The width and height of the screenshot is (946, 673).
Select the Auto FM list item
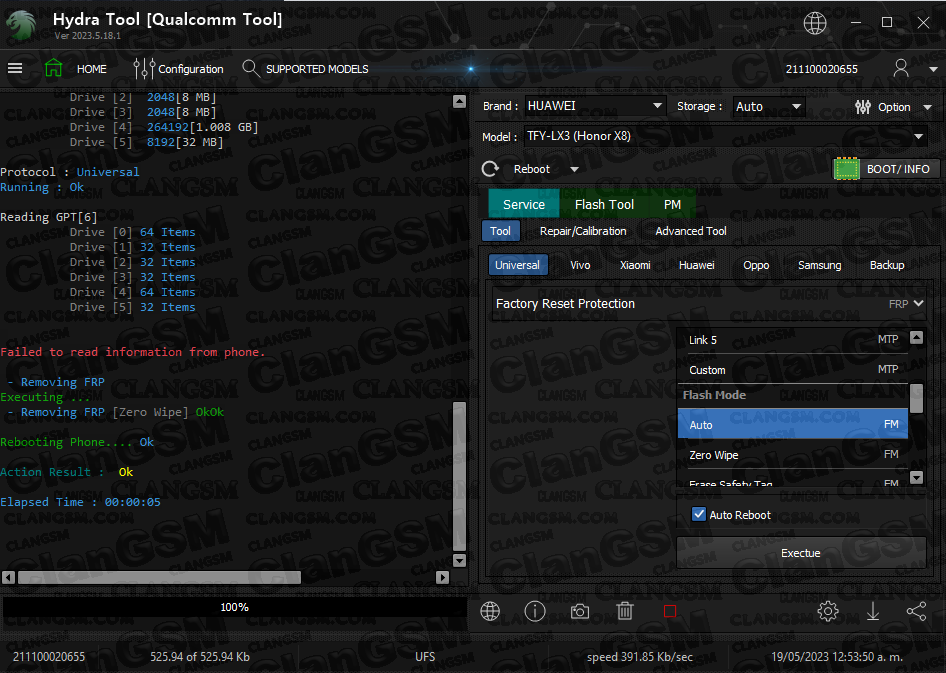(793, 424)
